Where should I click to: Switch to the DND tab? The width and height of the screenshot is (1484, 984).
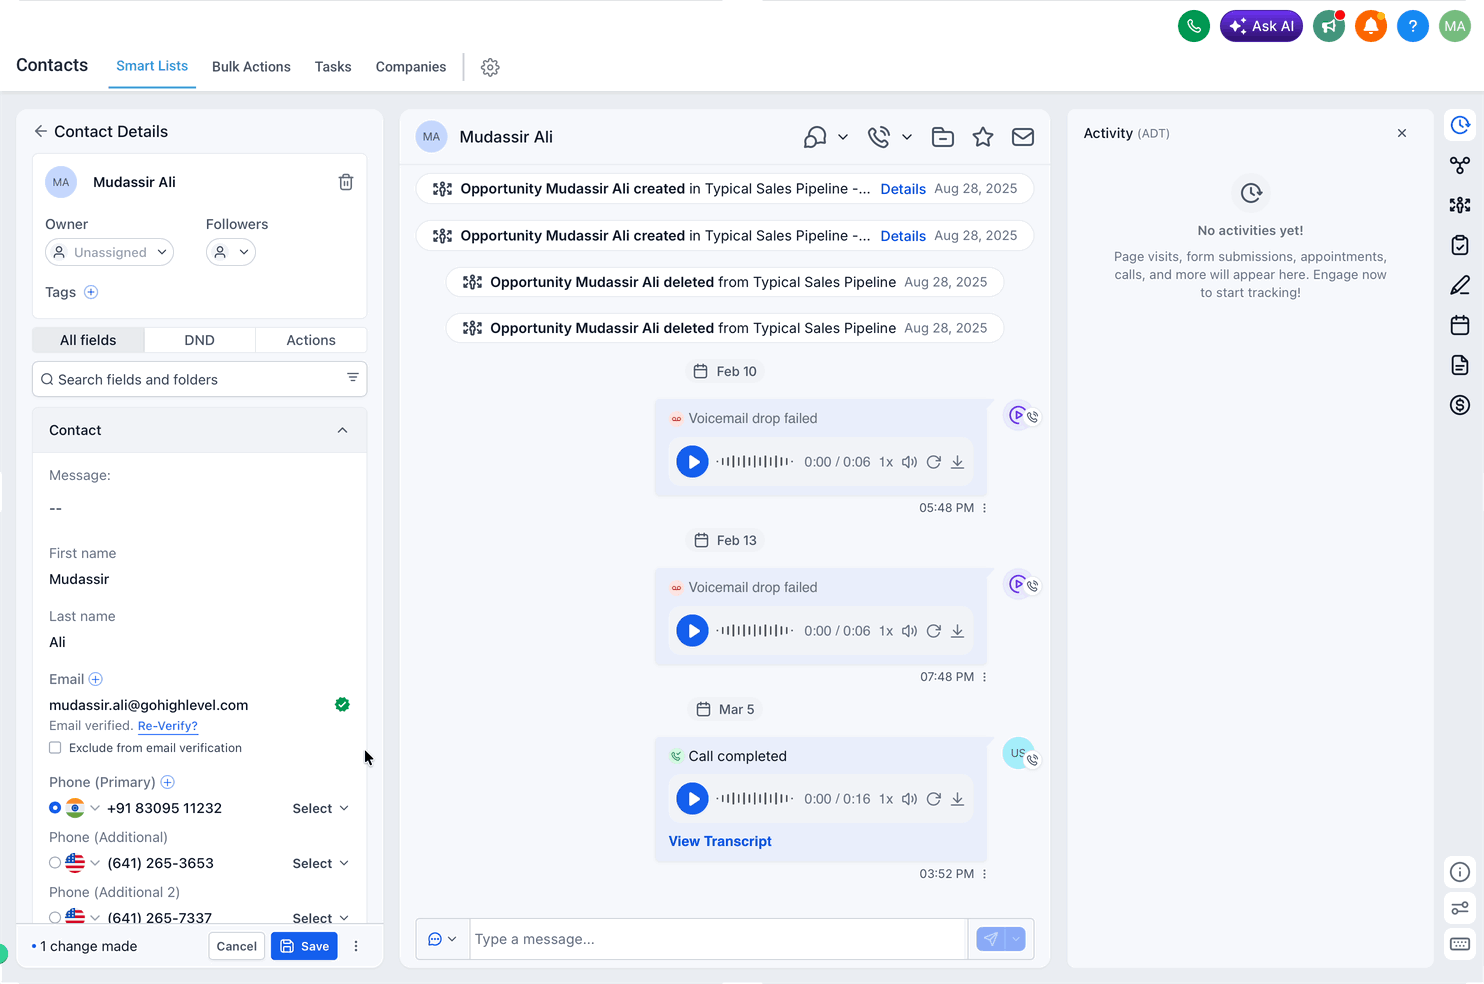point(200,340)
